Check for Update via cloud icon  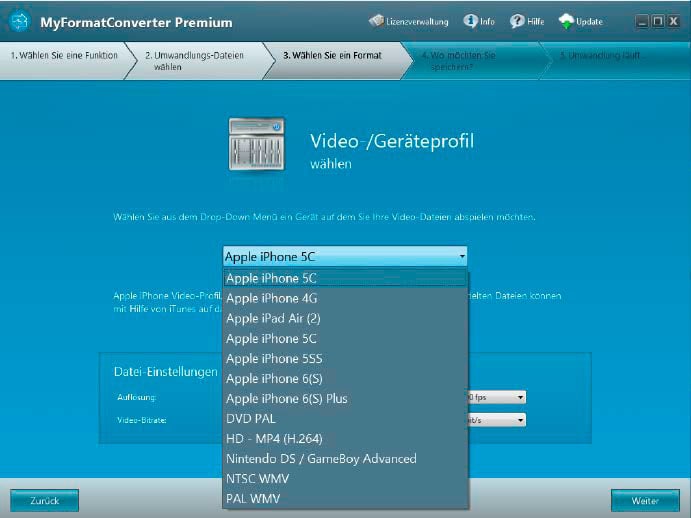tap(580, 21)
